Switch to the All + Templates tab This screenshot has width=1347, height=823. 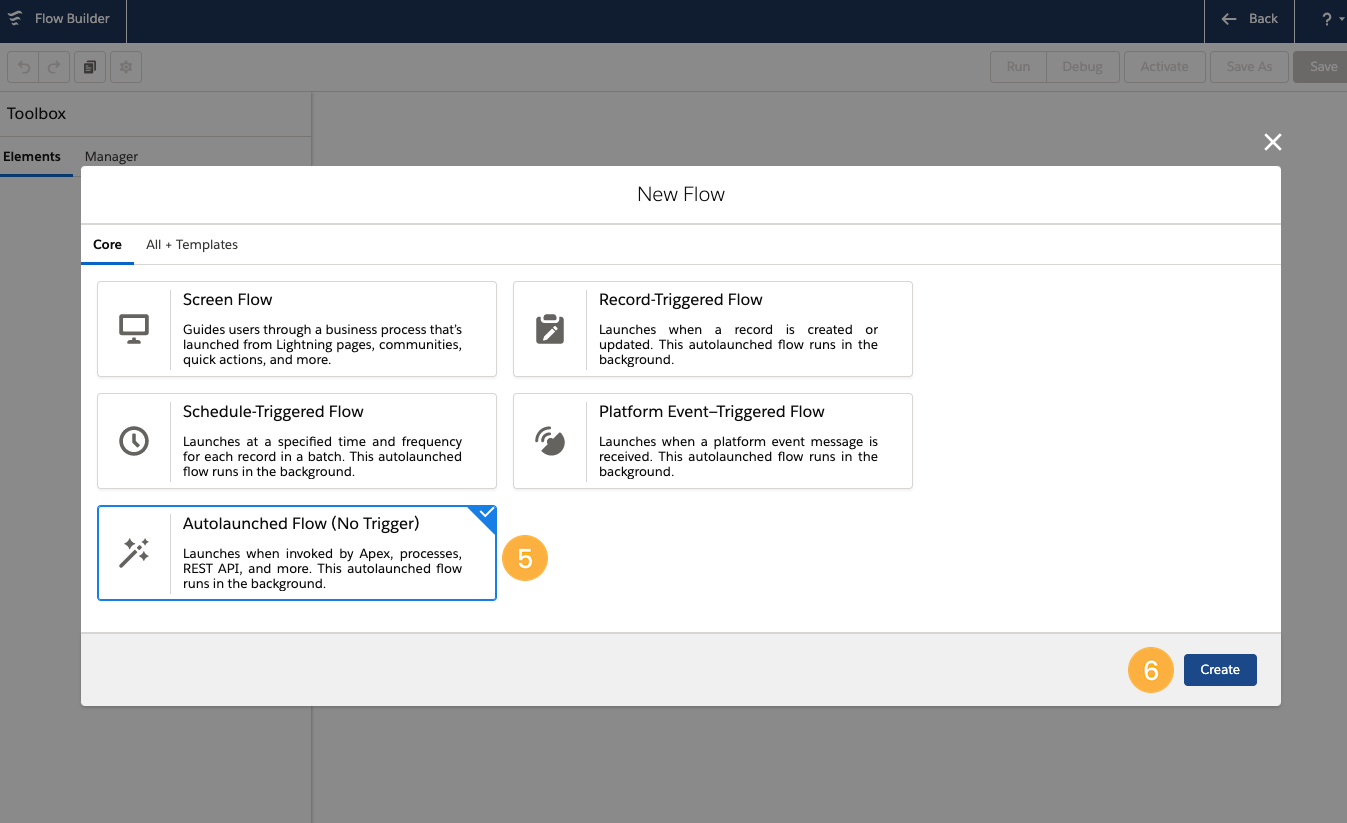(x=191, y=244)
